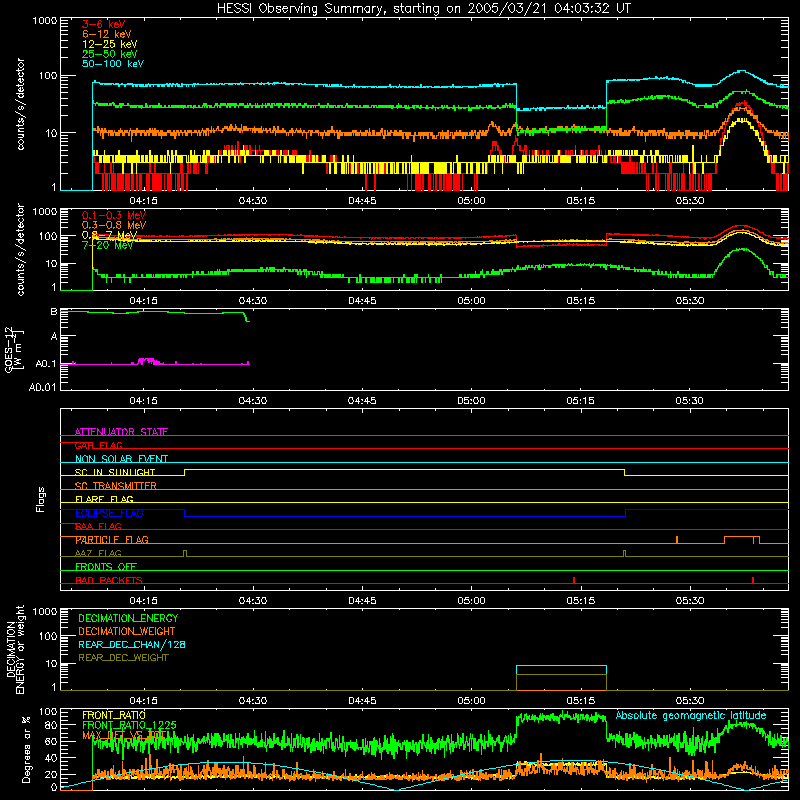
Task: Click the vertical Flags axis label
Action: click(x=41, y=499)
